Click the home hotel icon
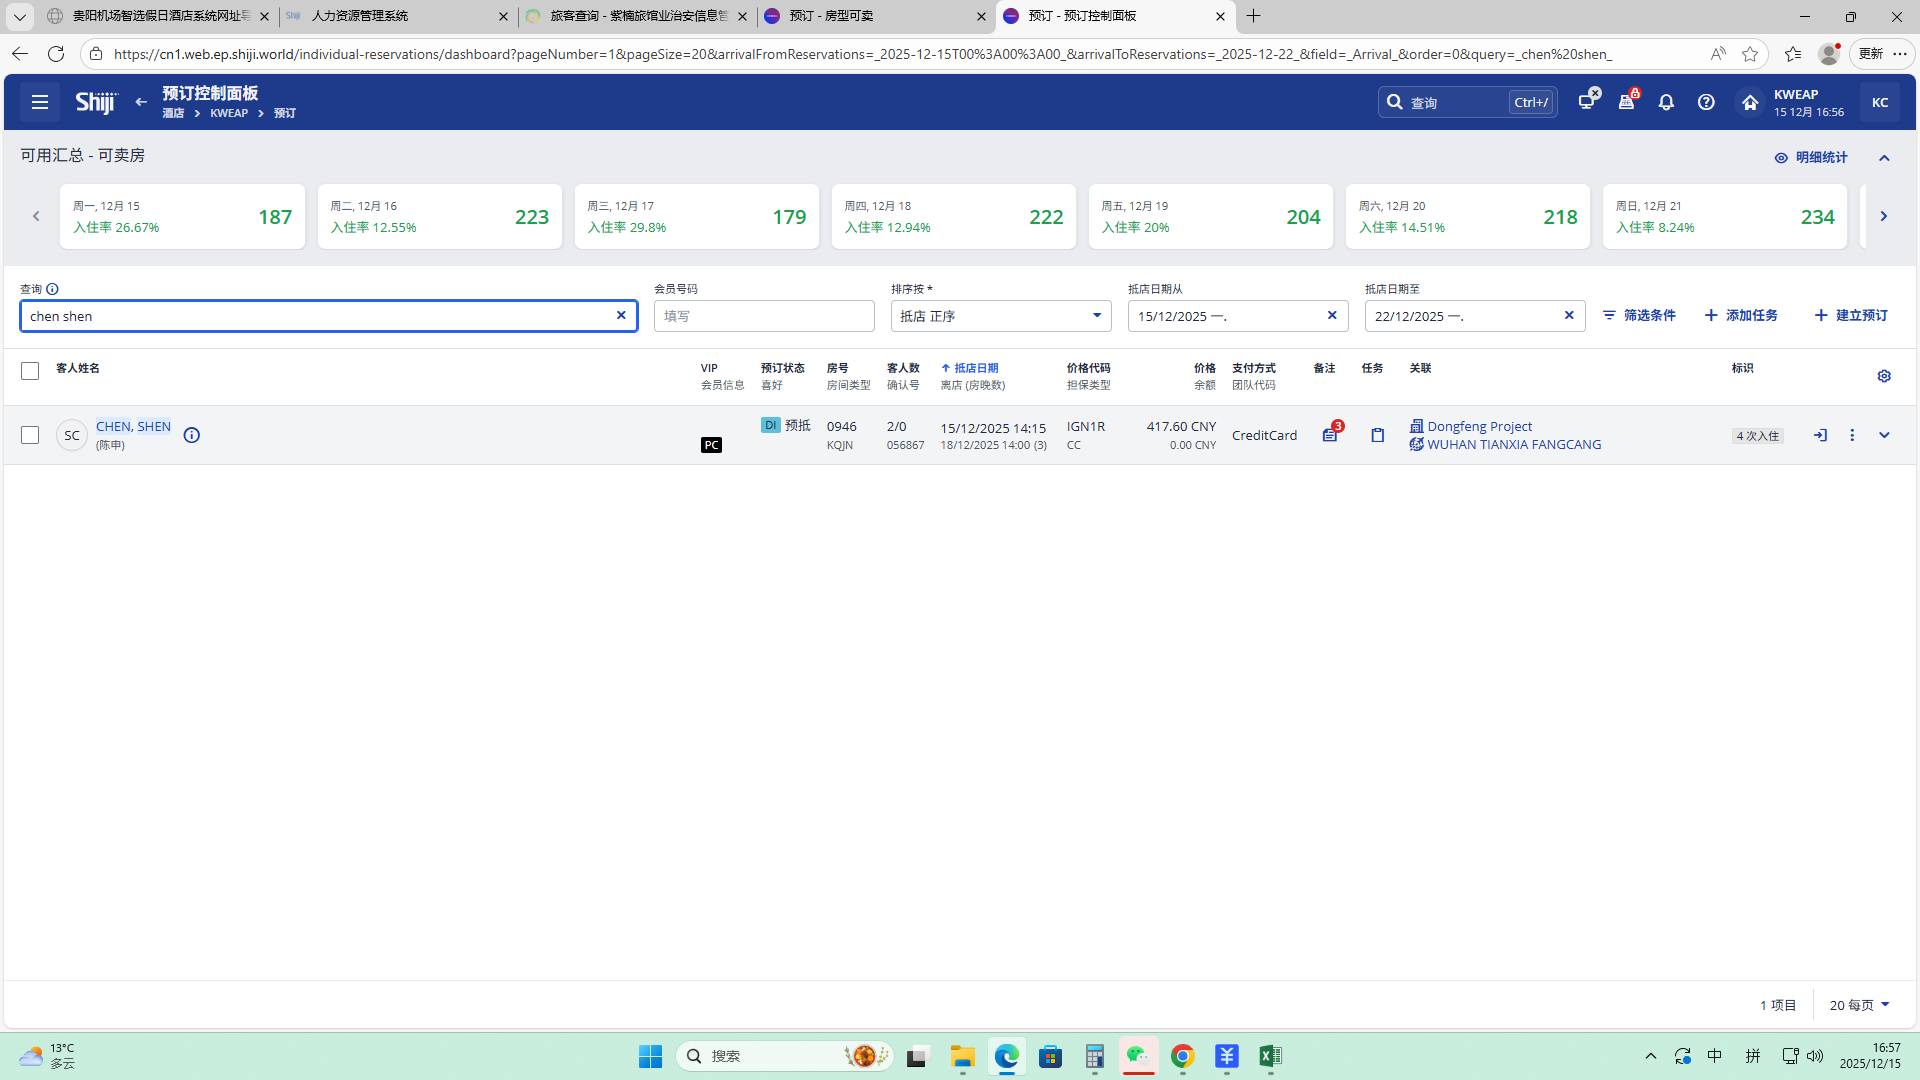Viewport: 1920px width, 1080px height. [x=1750, y=102]
